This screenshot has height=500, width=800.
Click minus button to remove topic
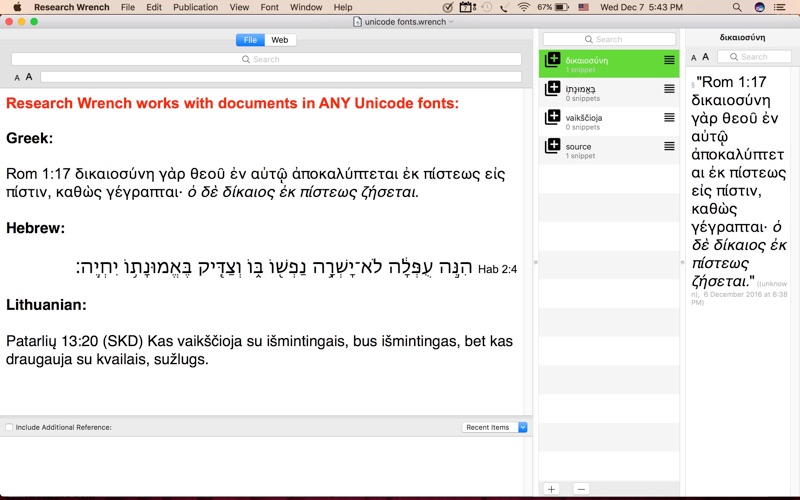pyautogui.click(x=581, y=489)
